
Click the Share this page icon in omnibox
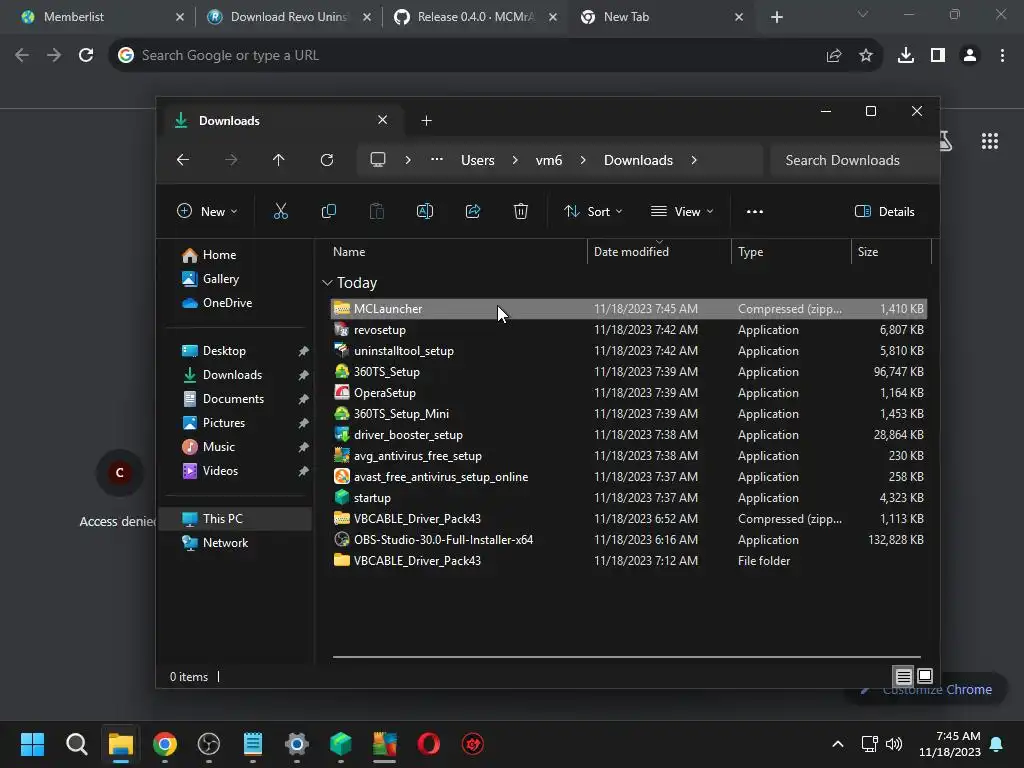[834, 56]
